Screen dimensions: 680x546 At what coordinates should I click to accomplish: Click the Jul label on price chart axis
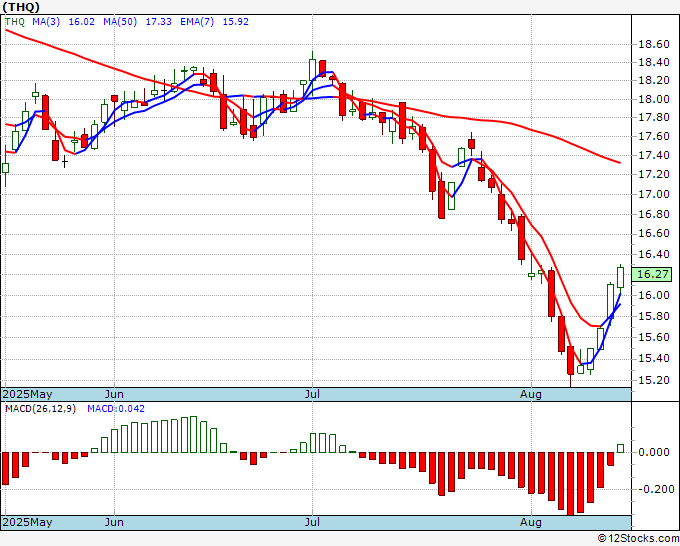click(312, 394)
